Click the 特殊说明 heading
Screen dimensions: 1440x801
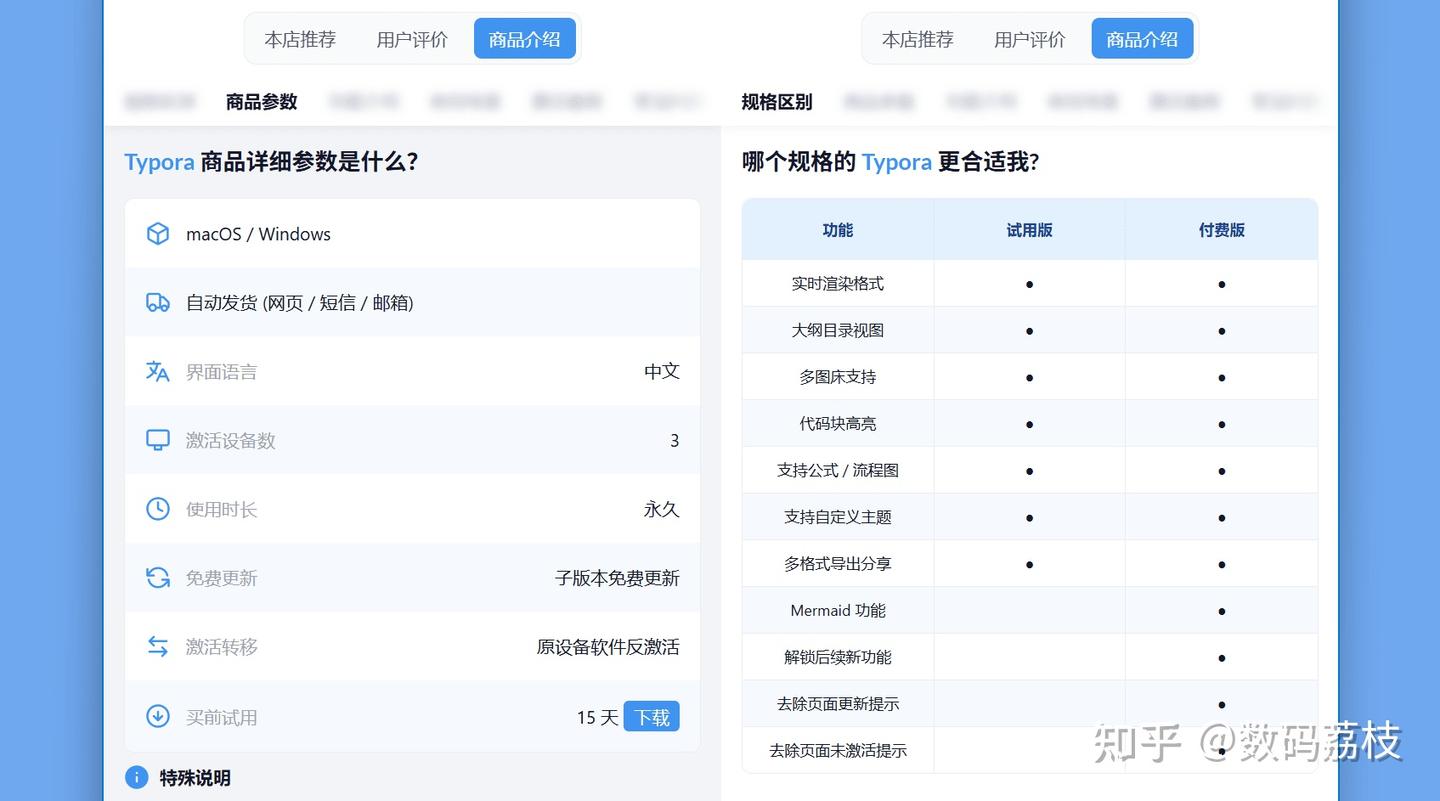[195, 778]
